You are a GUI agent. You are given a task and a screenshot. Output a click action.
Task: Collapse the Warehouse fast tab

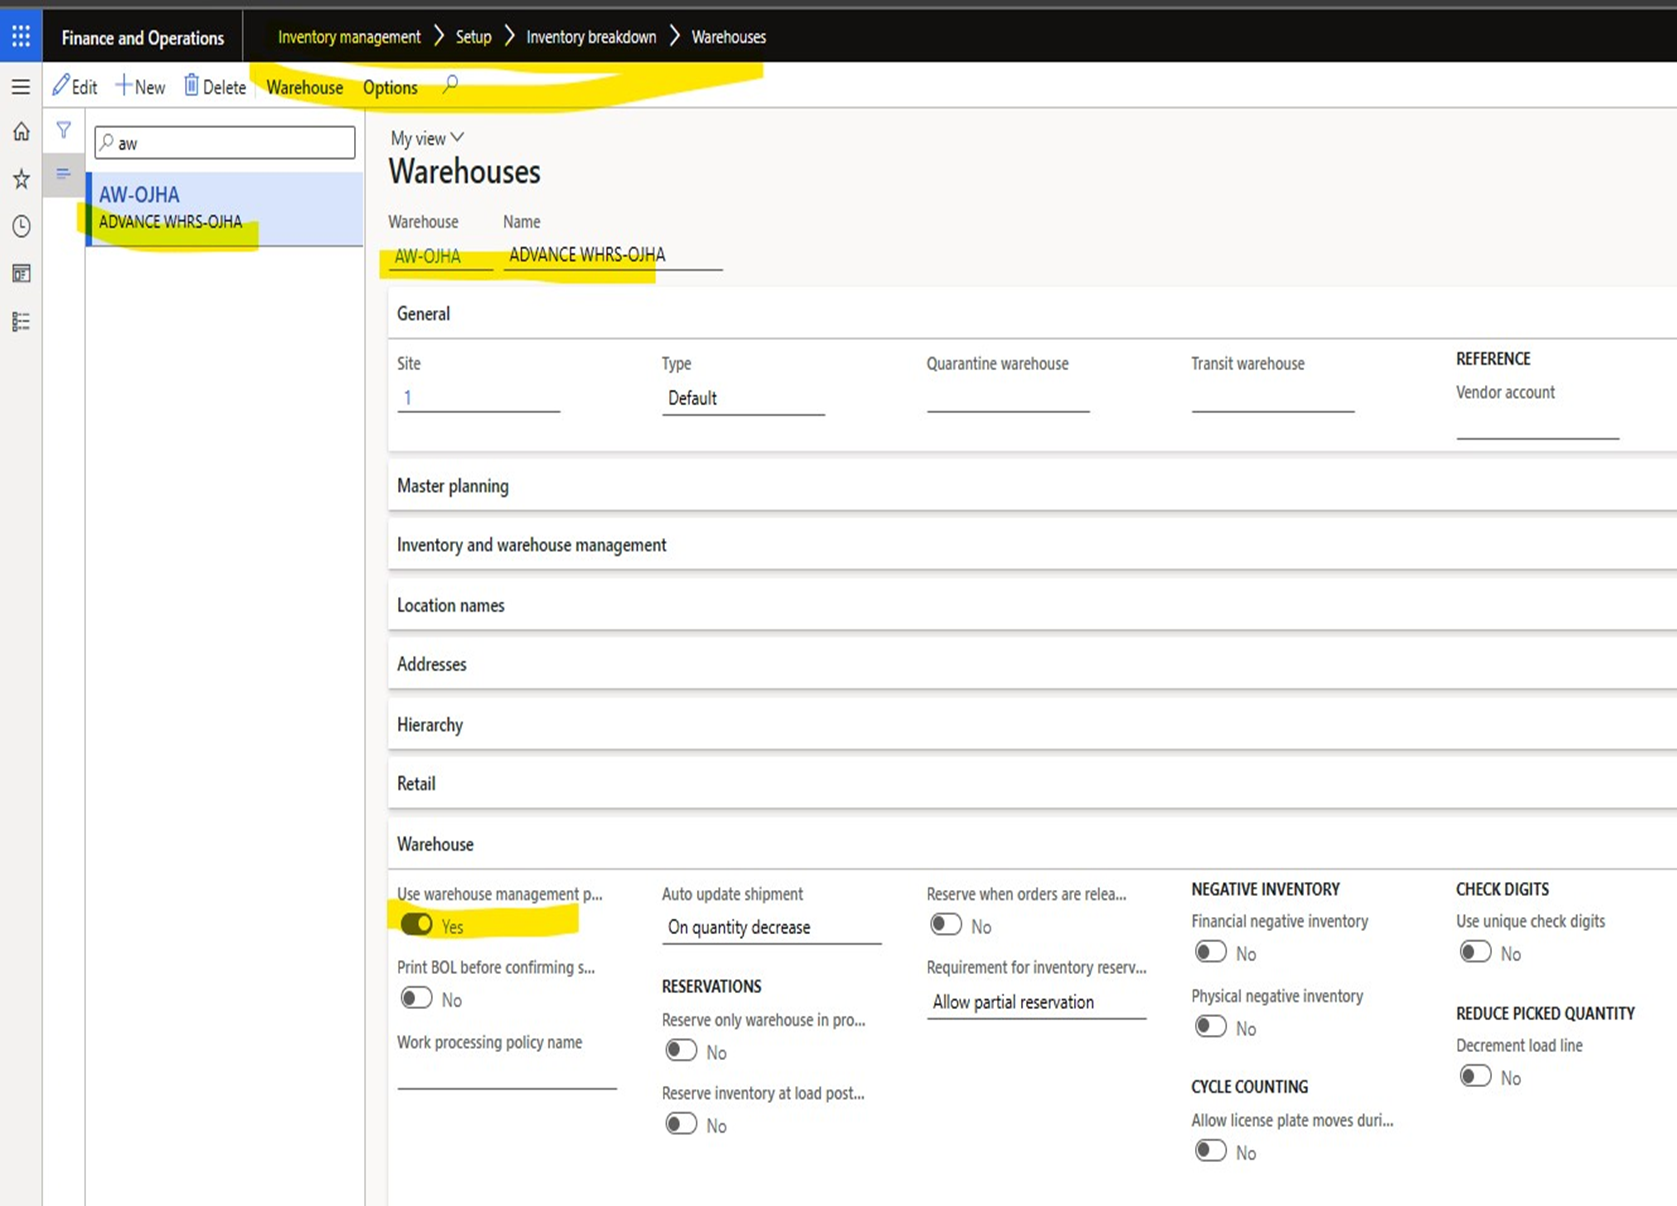[1032, 845]
